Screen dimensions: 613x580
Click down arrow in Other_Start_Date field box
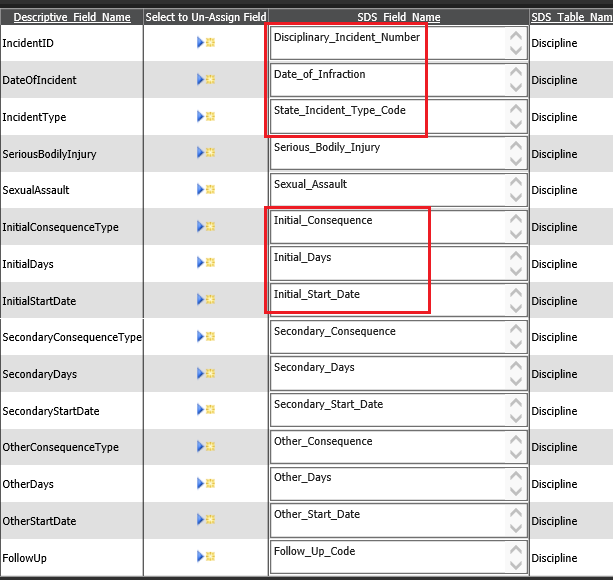[516, 530]
